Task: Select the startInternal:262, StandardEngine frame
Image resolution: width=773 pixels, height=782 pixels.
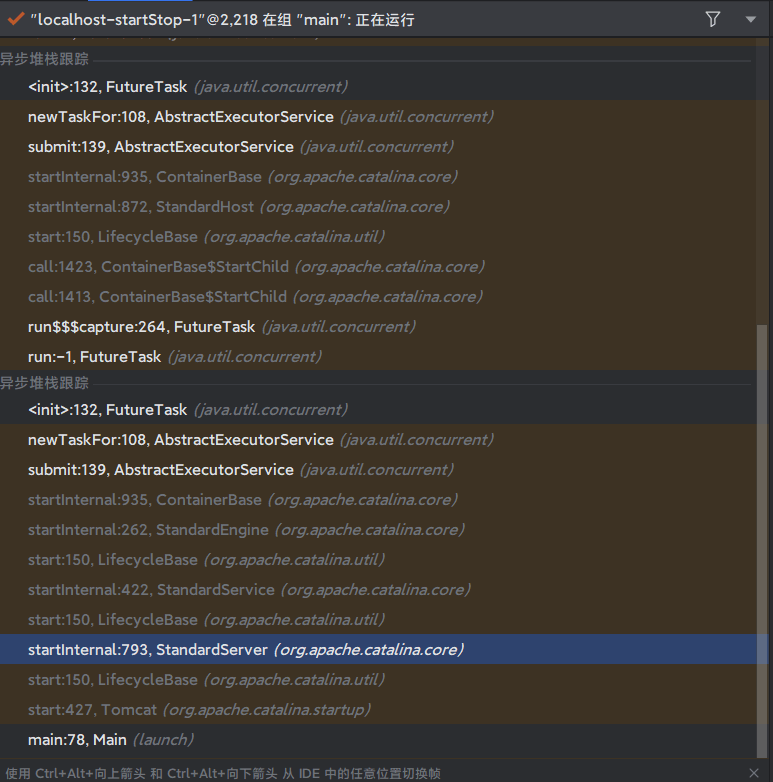Action: pyautogui.click(x=246, y=530)
